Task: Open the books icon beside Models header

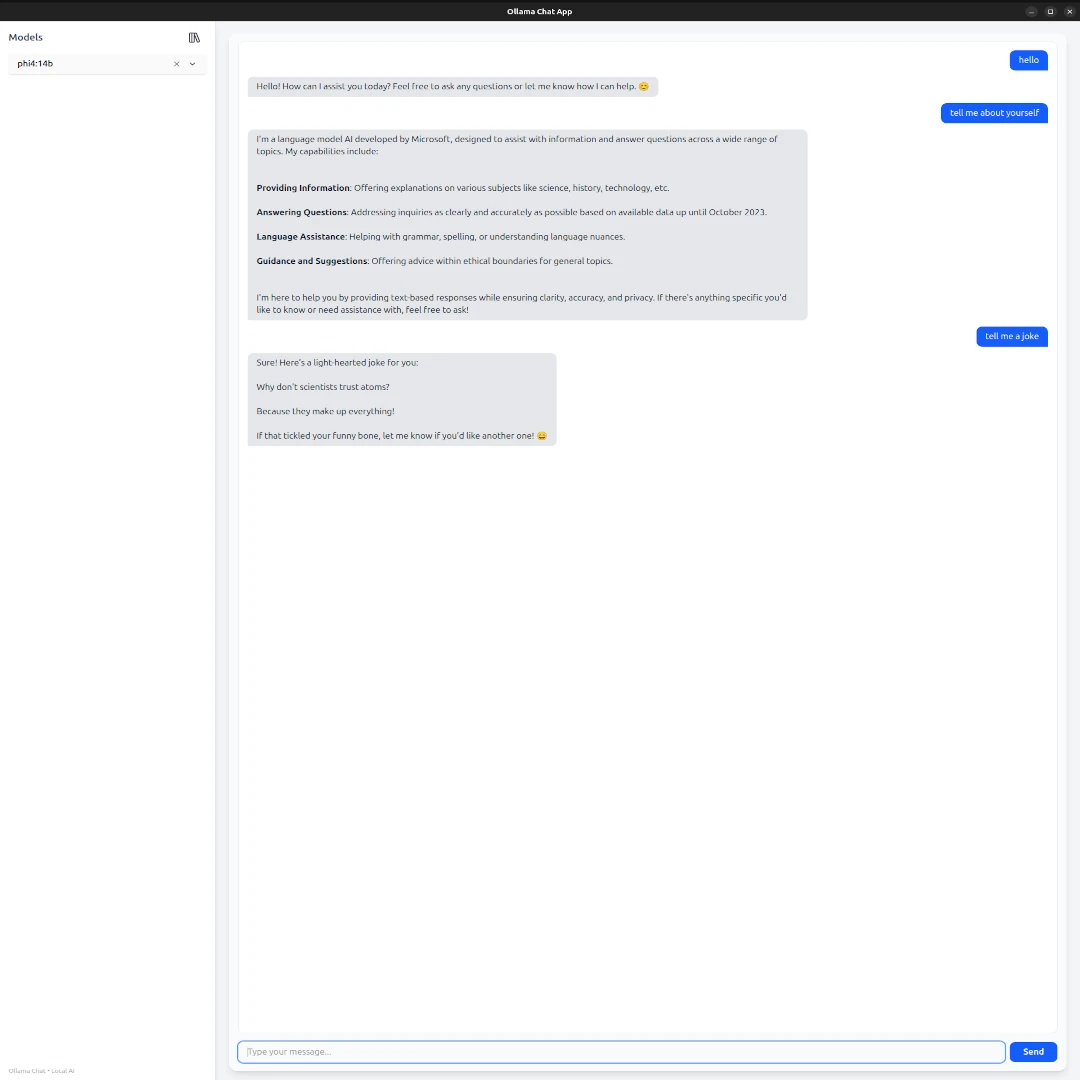Action: coord(194,37)
